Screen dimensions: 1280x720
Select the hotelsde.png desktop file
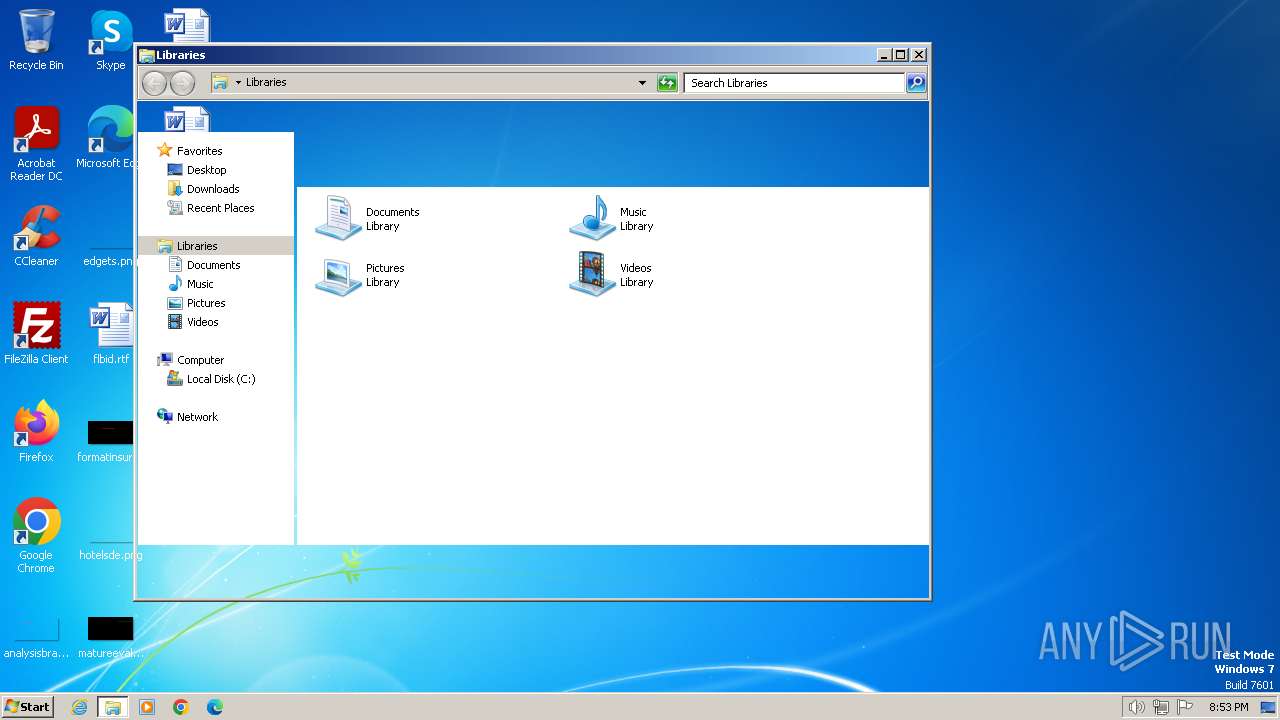point(110,555)
